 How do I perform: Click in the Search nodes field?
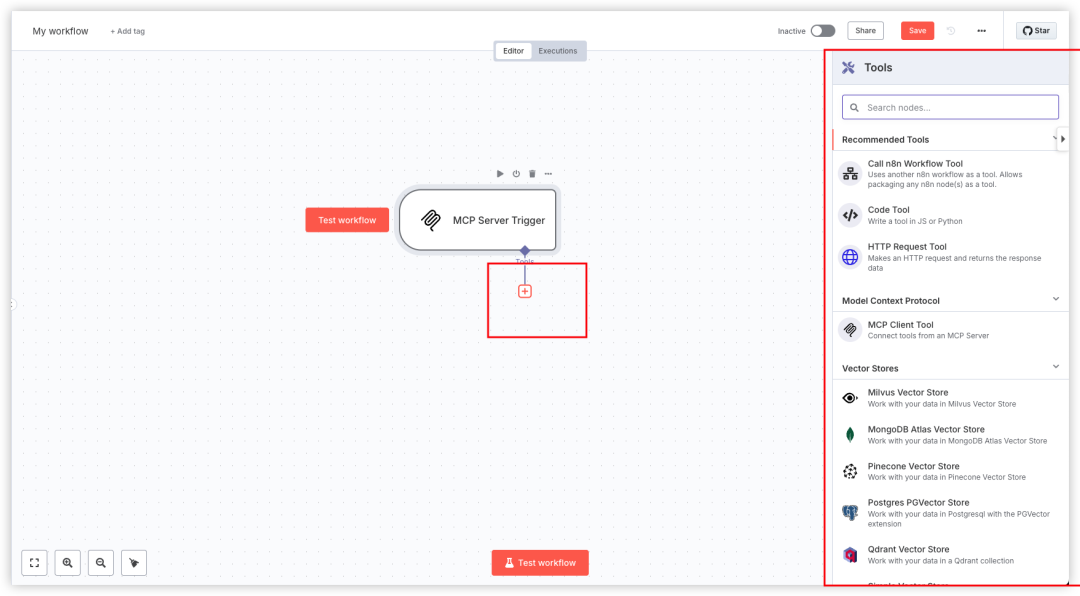(x=951, y=107)
